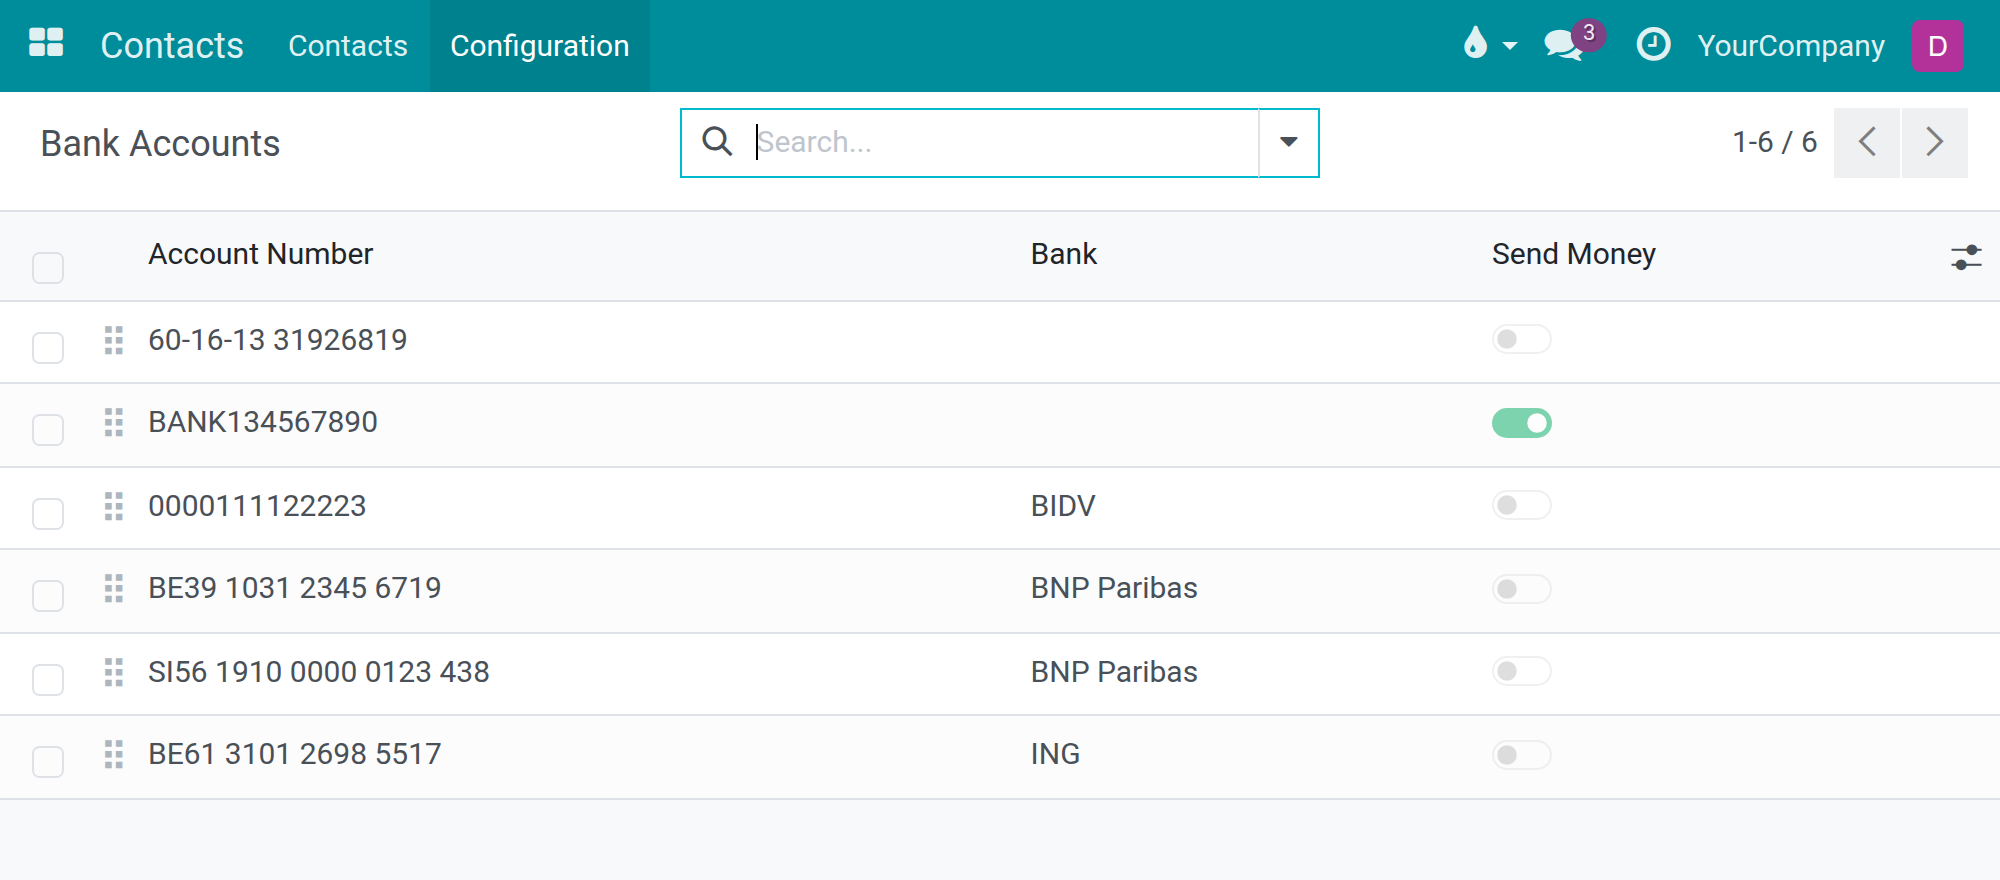The height and width of the screenshot is (880, 2000).
Task: Grab drag handle for BE39 1031 2345 6719
Action: (x=114, y=588)
